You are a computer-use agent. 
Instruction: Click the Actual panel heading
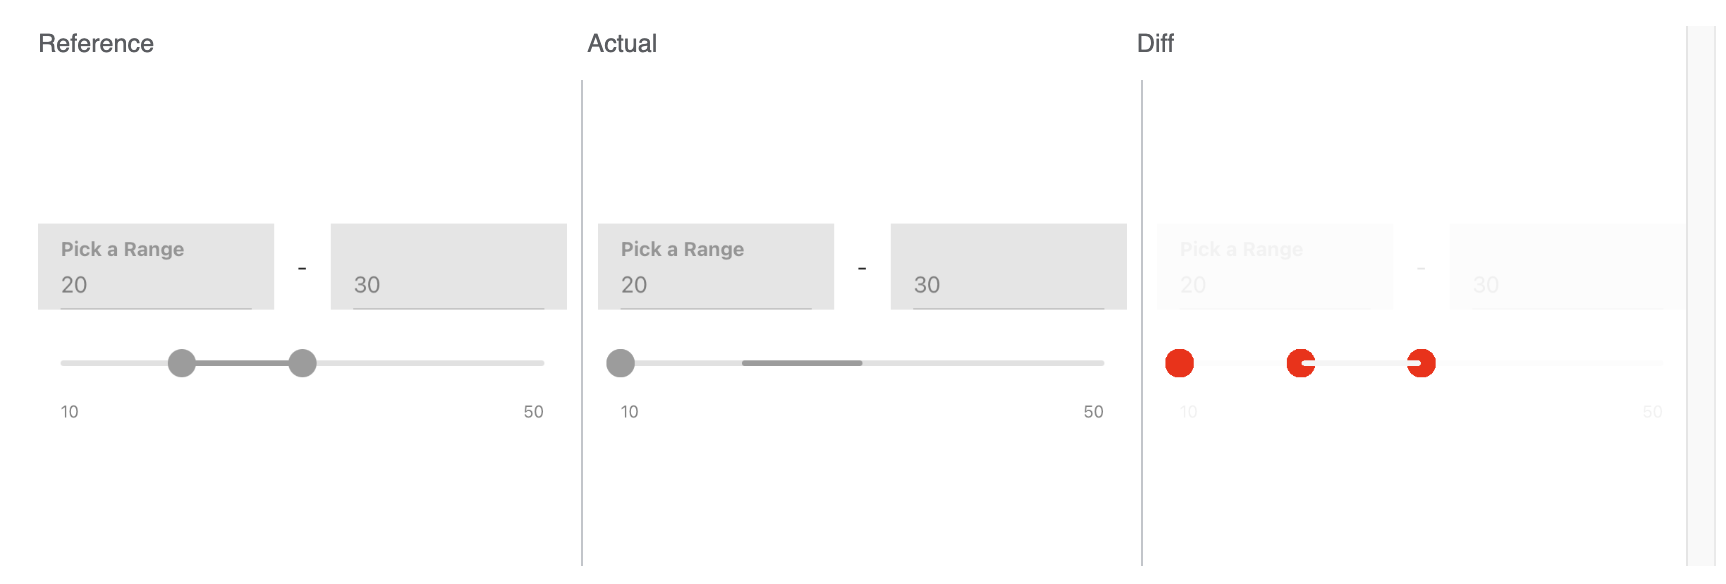(x=622, y=44)
